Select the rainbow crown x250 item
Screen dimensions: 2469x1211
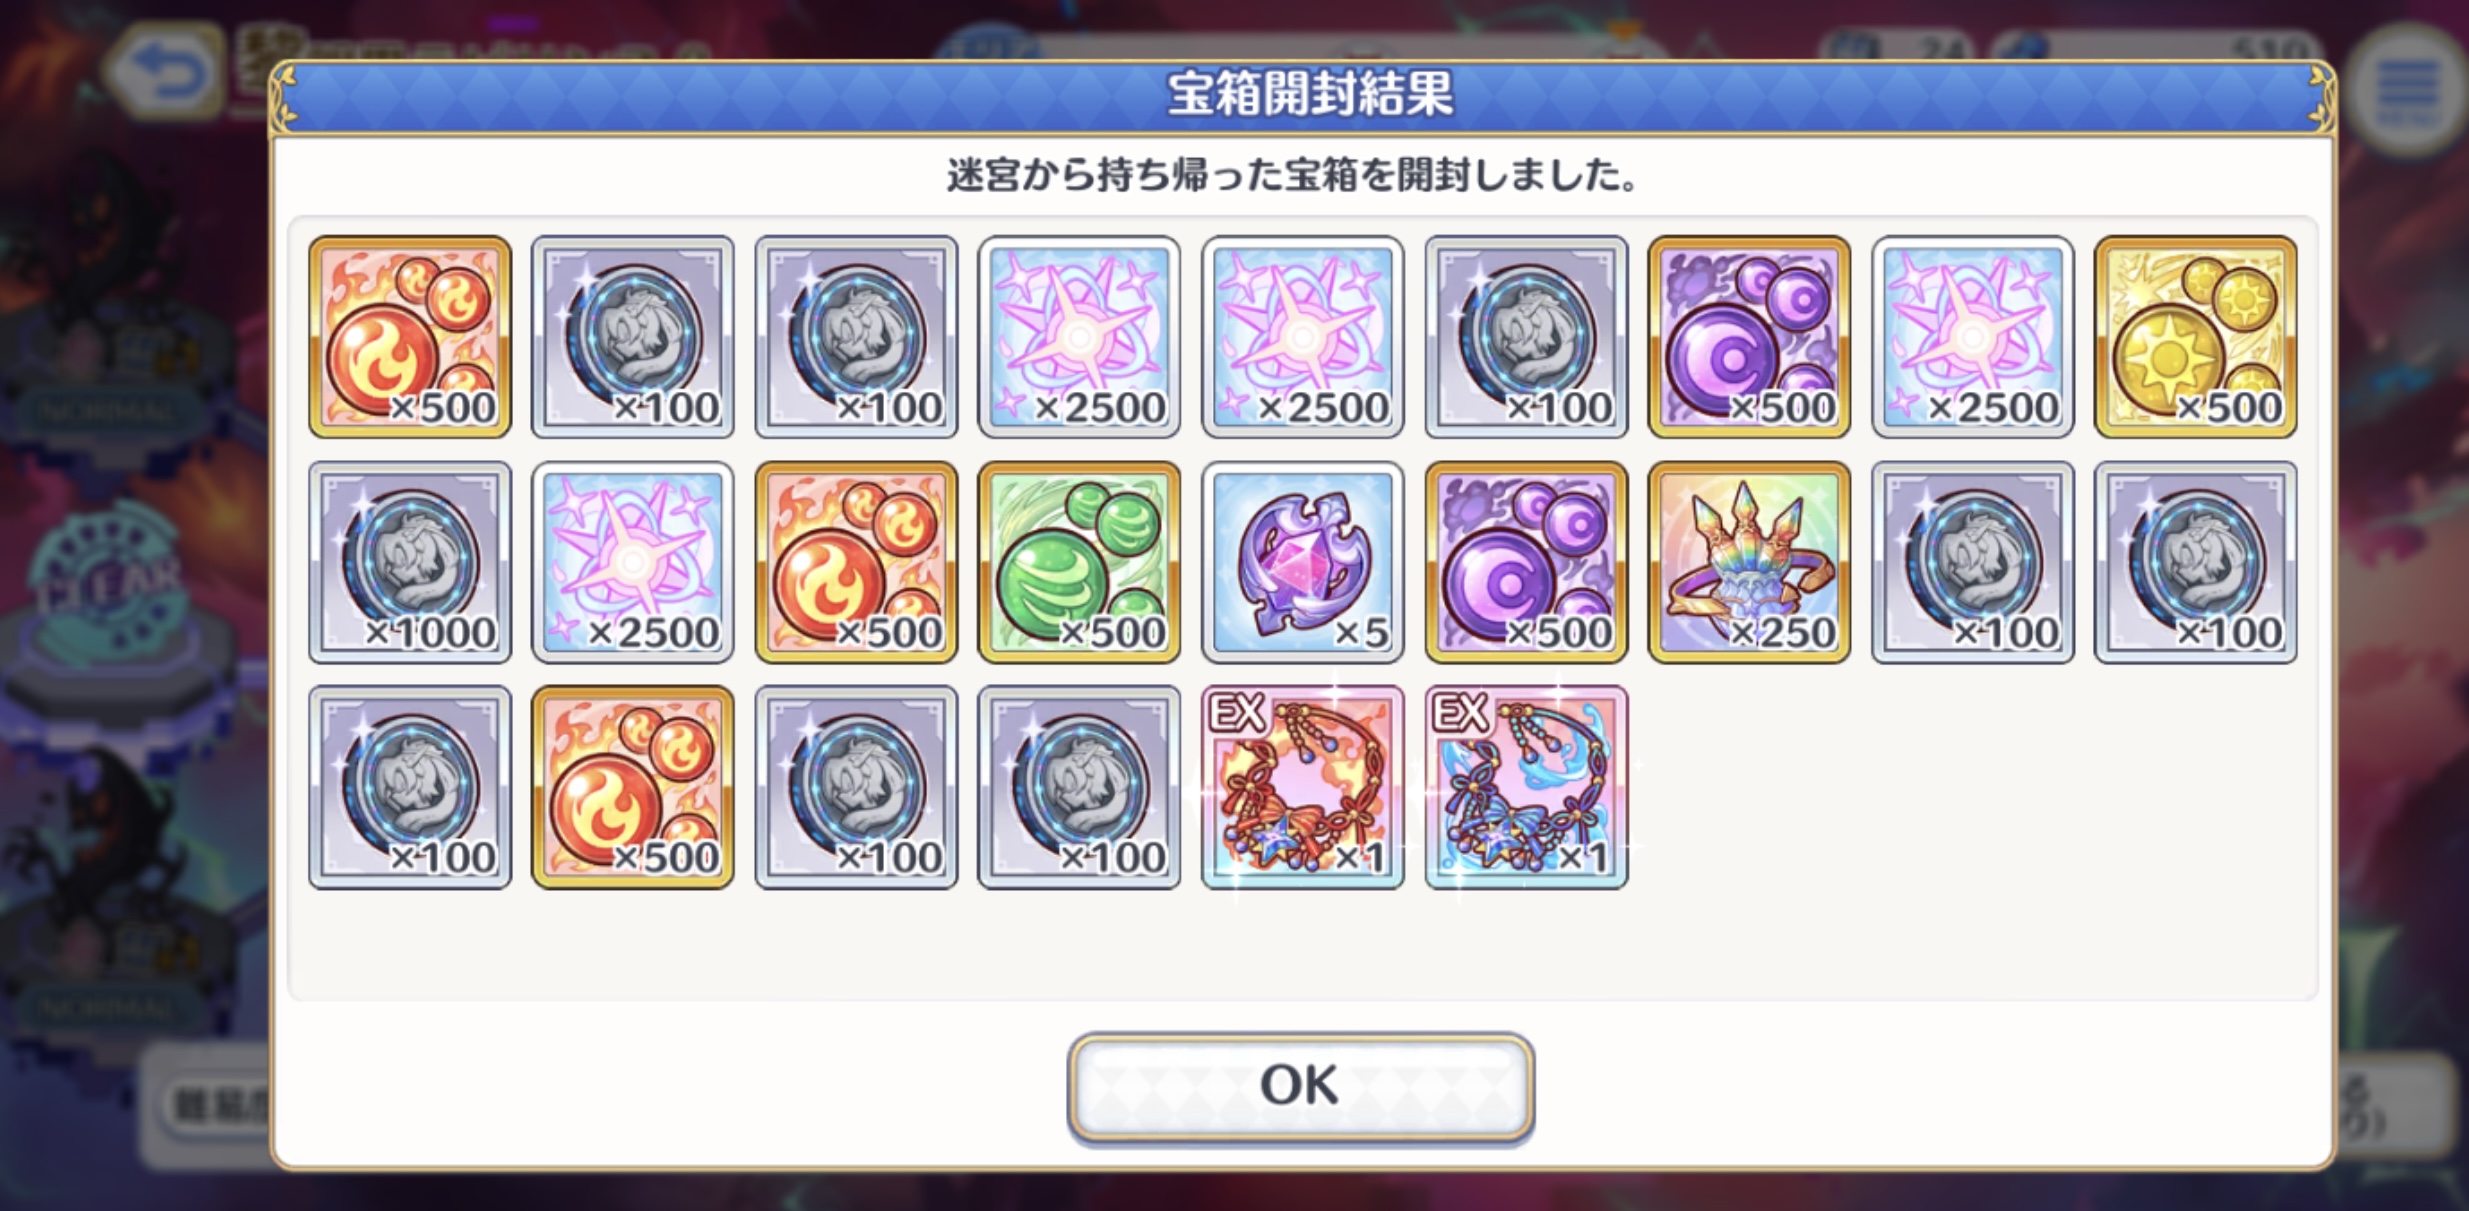pos(1748,562)
